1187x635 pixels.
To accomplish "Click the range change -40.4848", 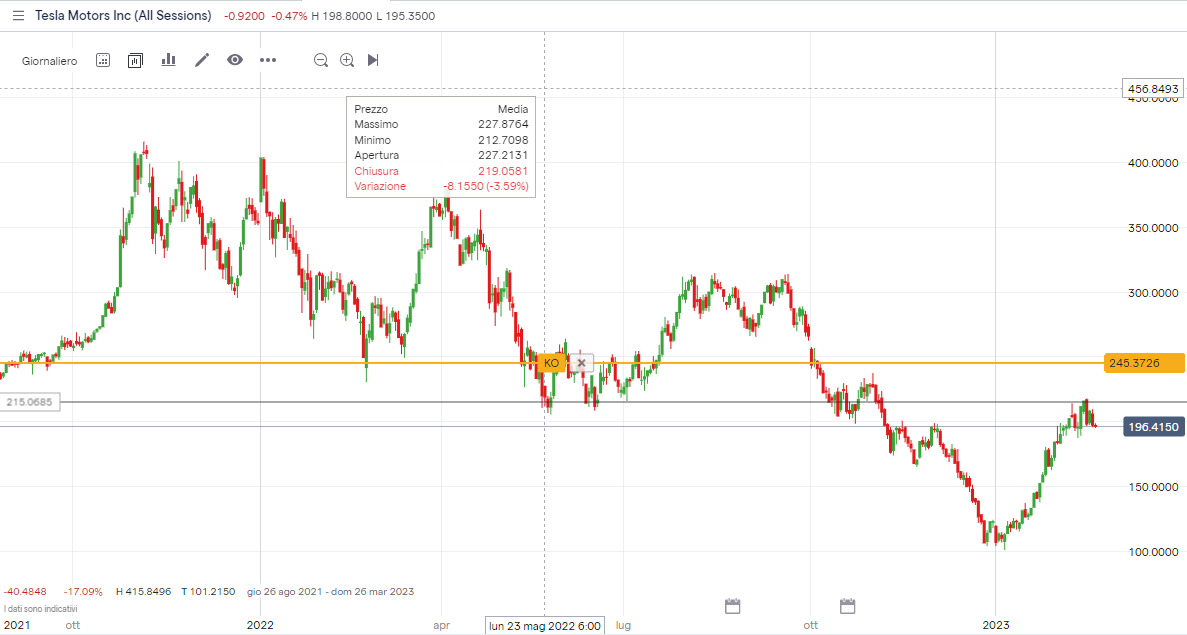I will pos(25,592).
